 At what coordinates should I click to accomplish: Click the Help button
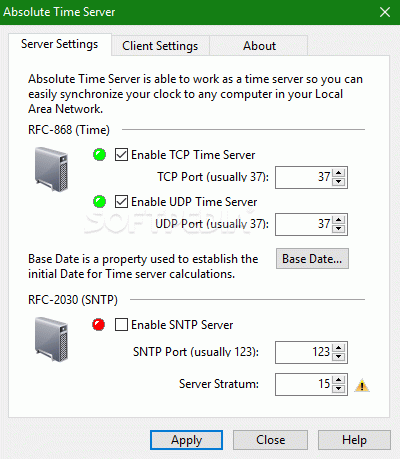tap(354, 440)
